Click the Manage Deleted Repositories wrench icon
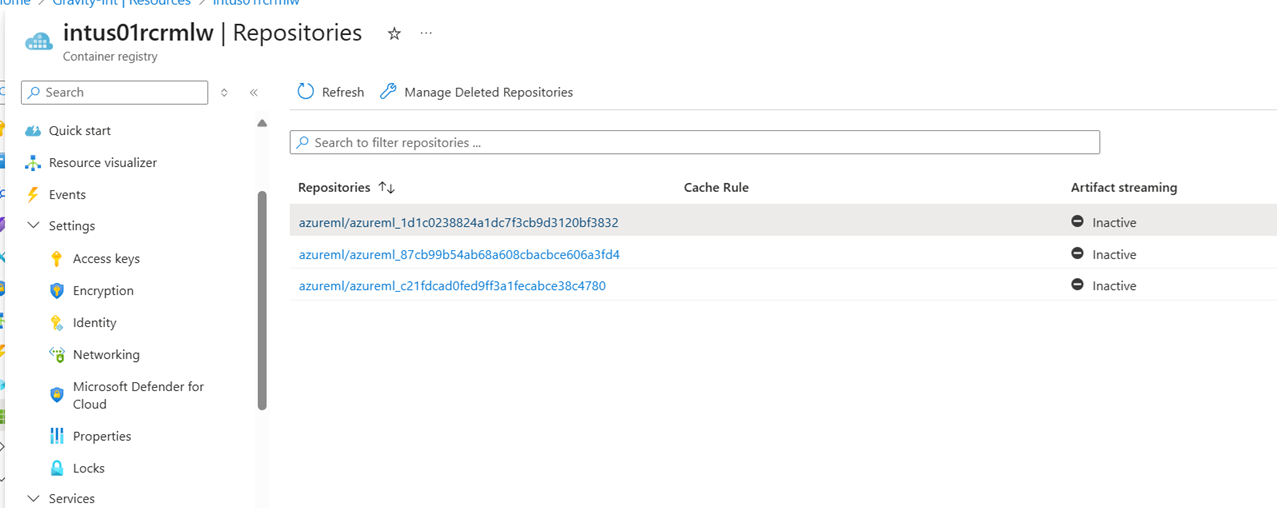1277x508 pixels. [388, 92]
